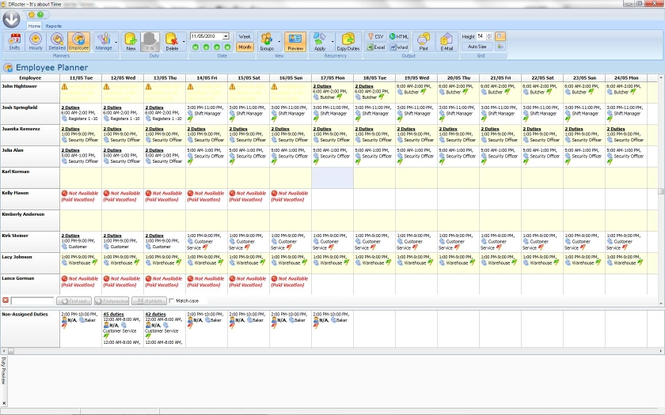Expand the Apply dropdown arrow

click(x=332, y=42)
